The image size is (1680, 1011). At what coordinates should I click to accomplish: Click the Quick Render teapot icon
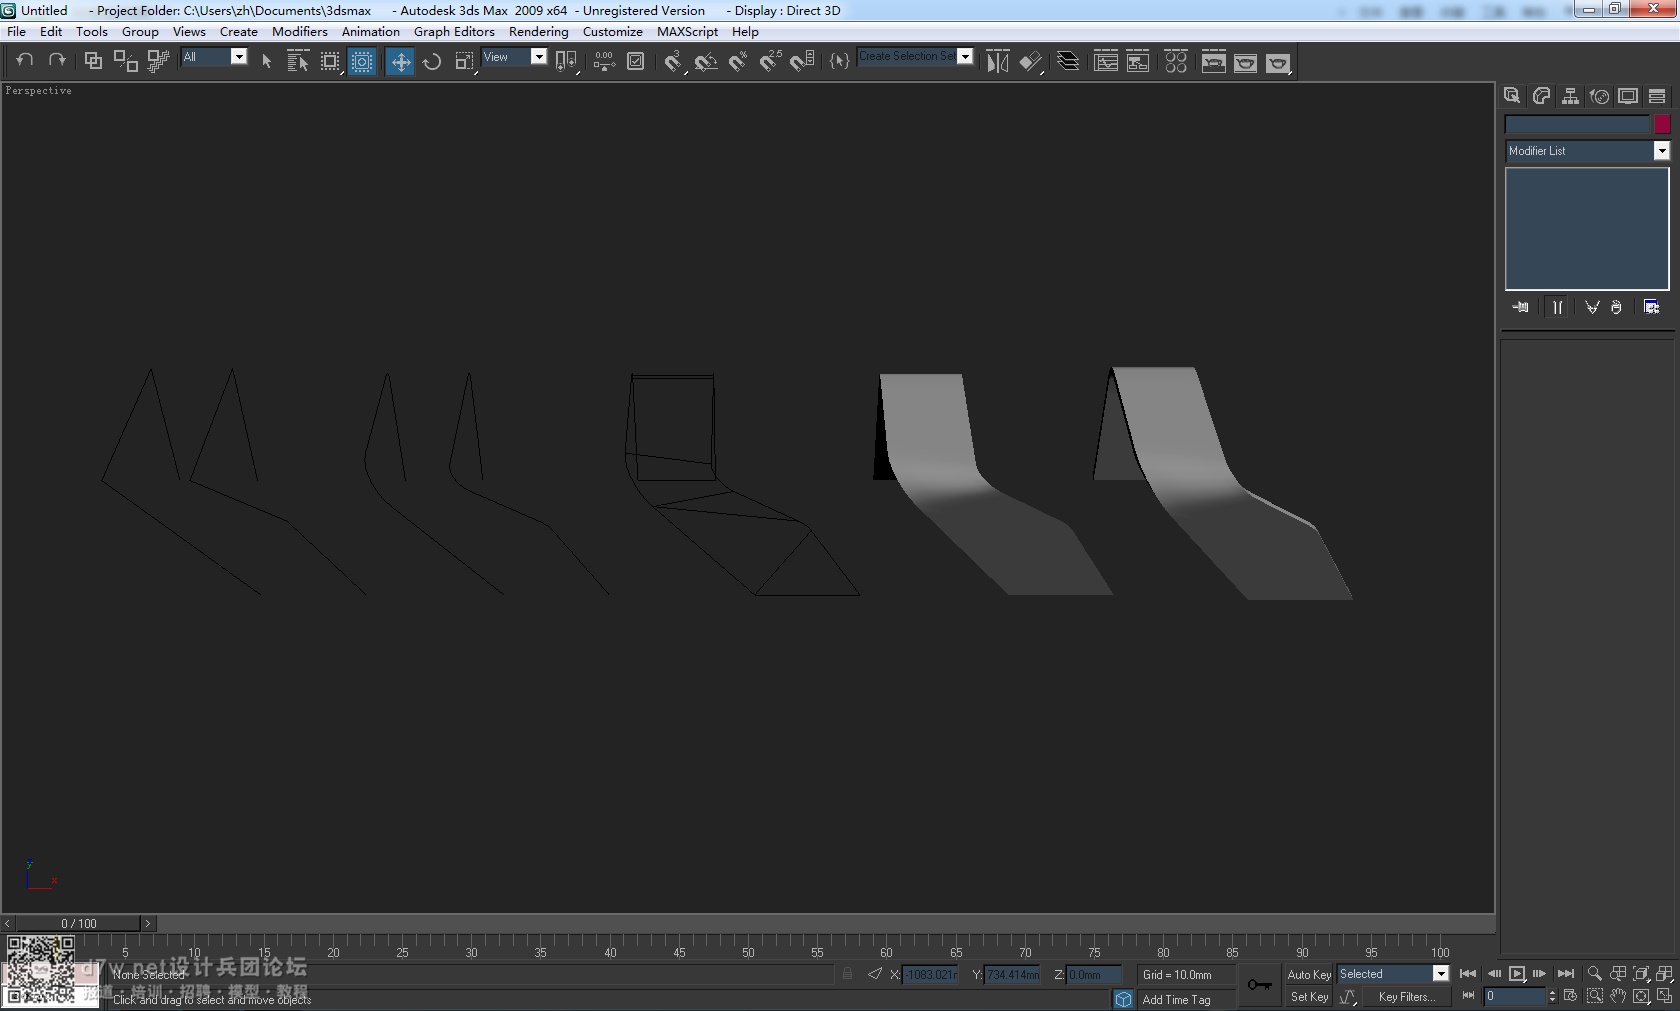tap(1278, 61)
